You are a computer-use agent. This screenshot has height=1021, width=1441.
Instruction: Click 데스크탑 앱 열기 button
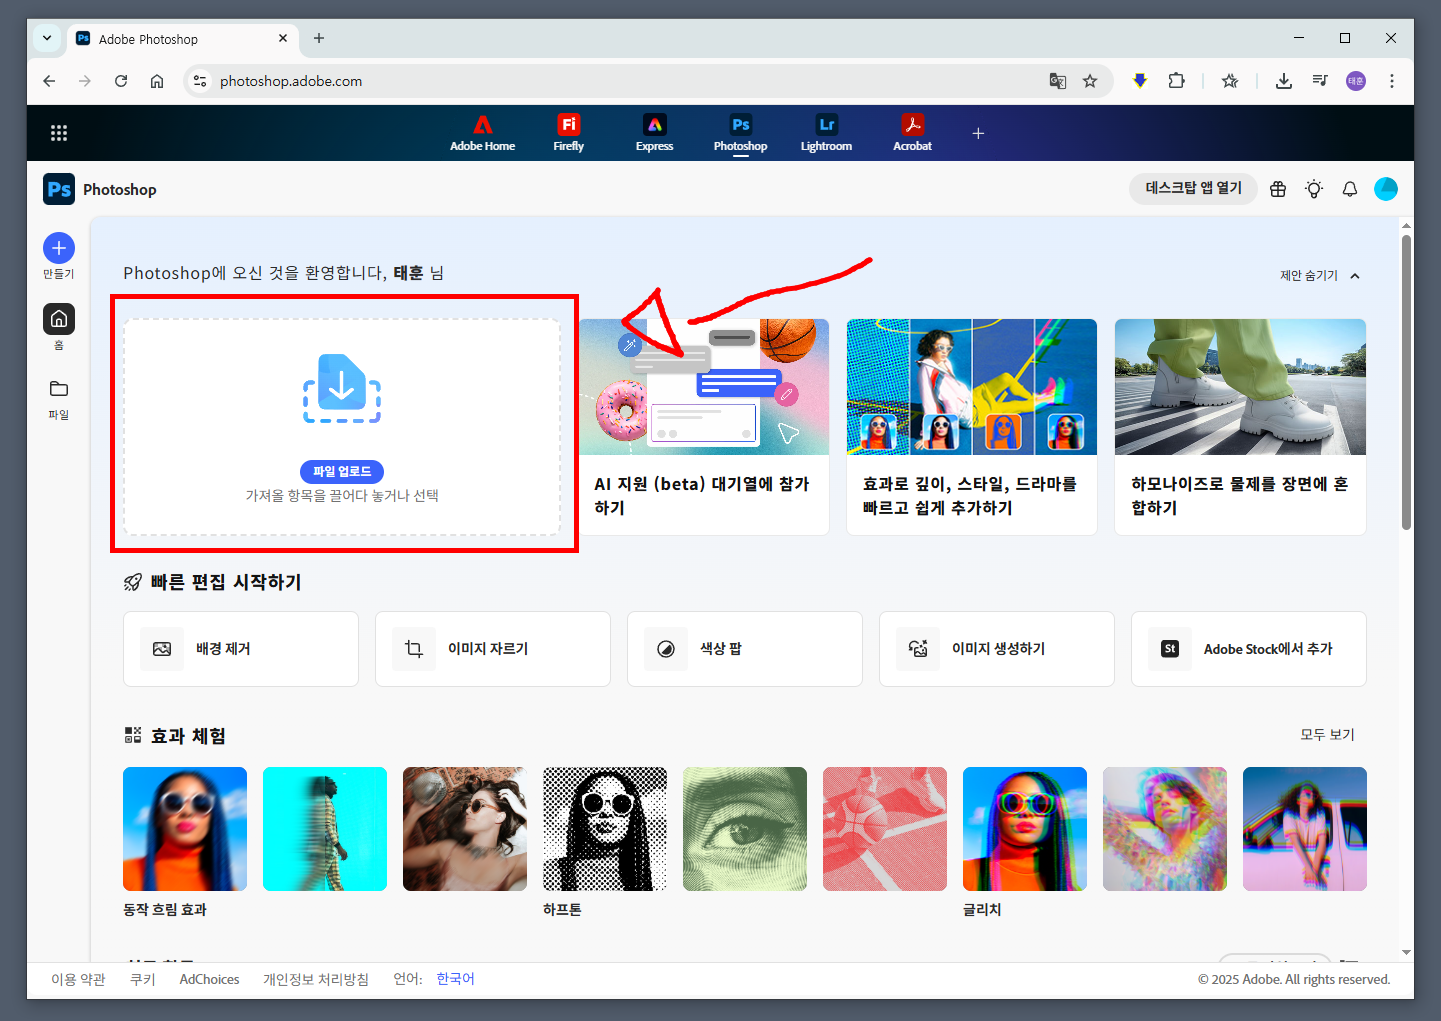[x=1194, y=188]
